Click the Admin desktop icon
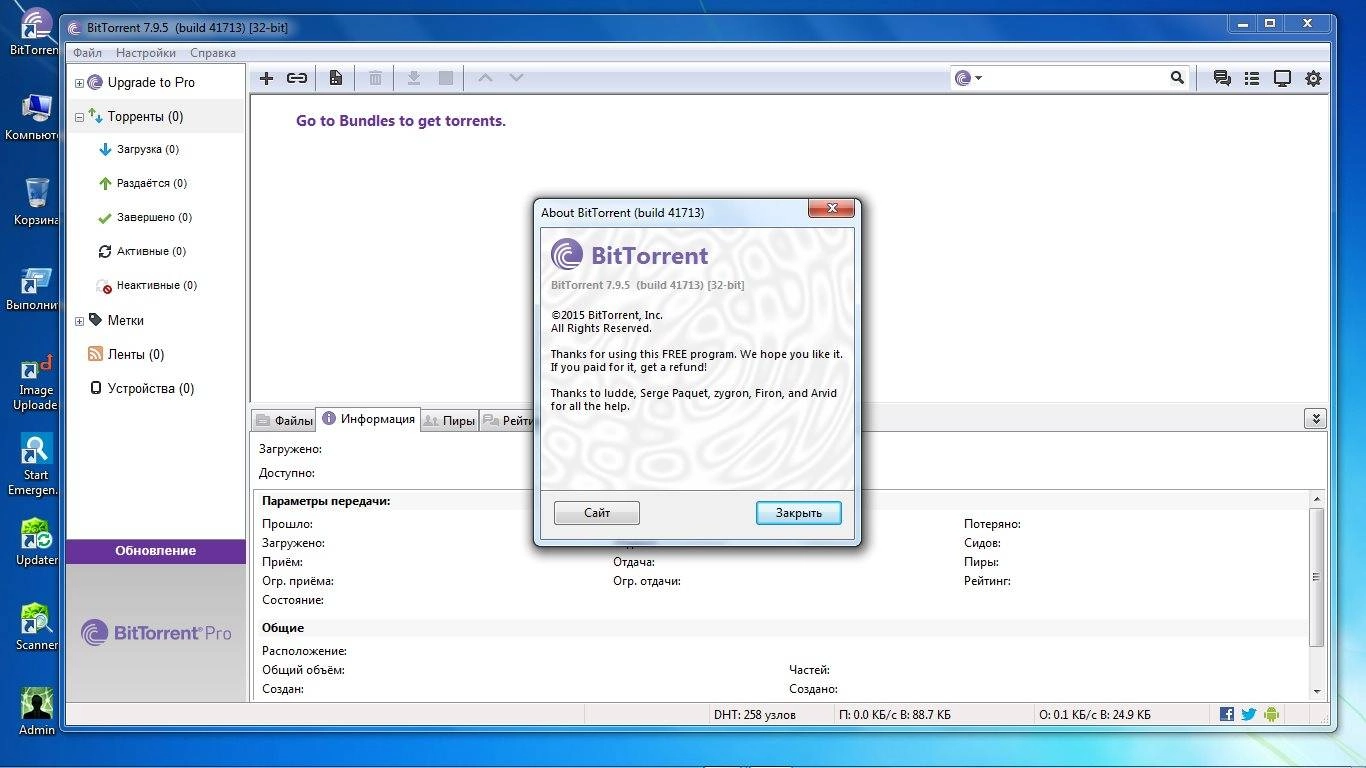1366x768 pixels. click(37, 711)
